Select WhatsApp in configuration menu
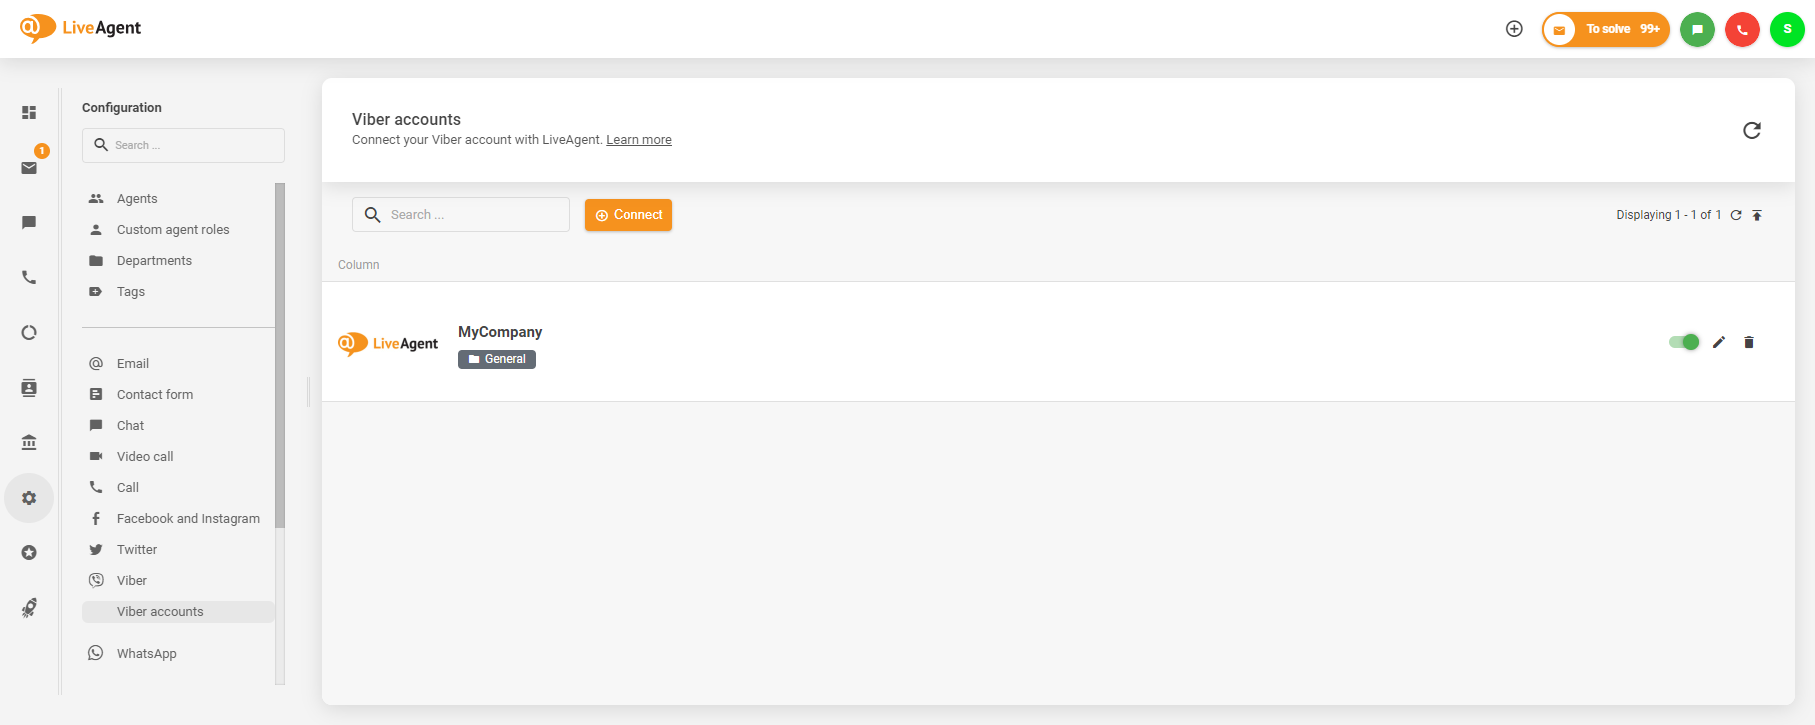 coord(146,653)
